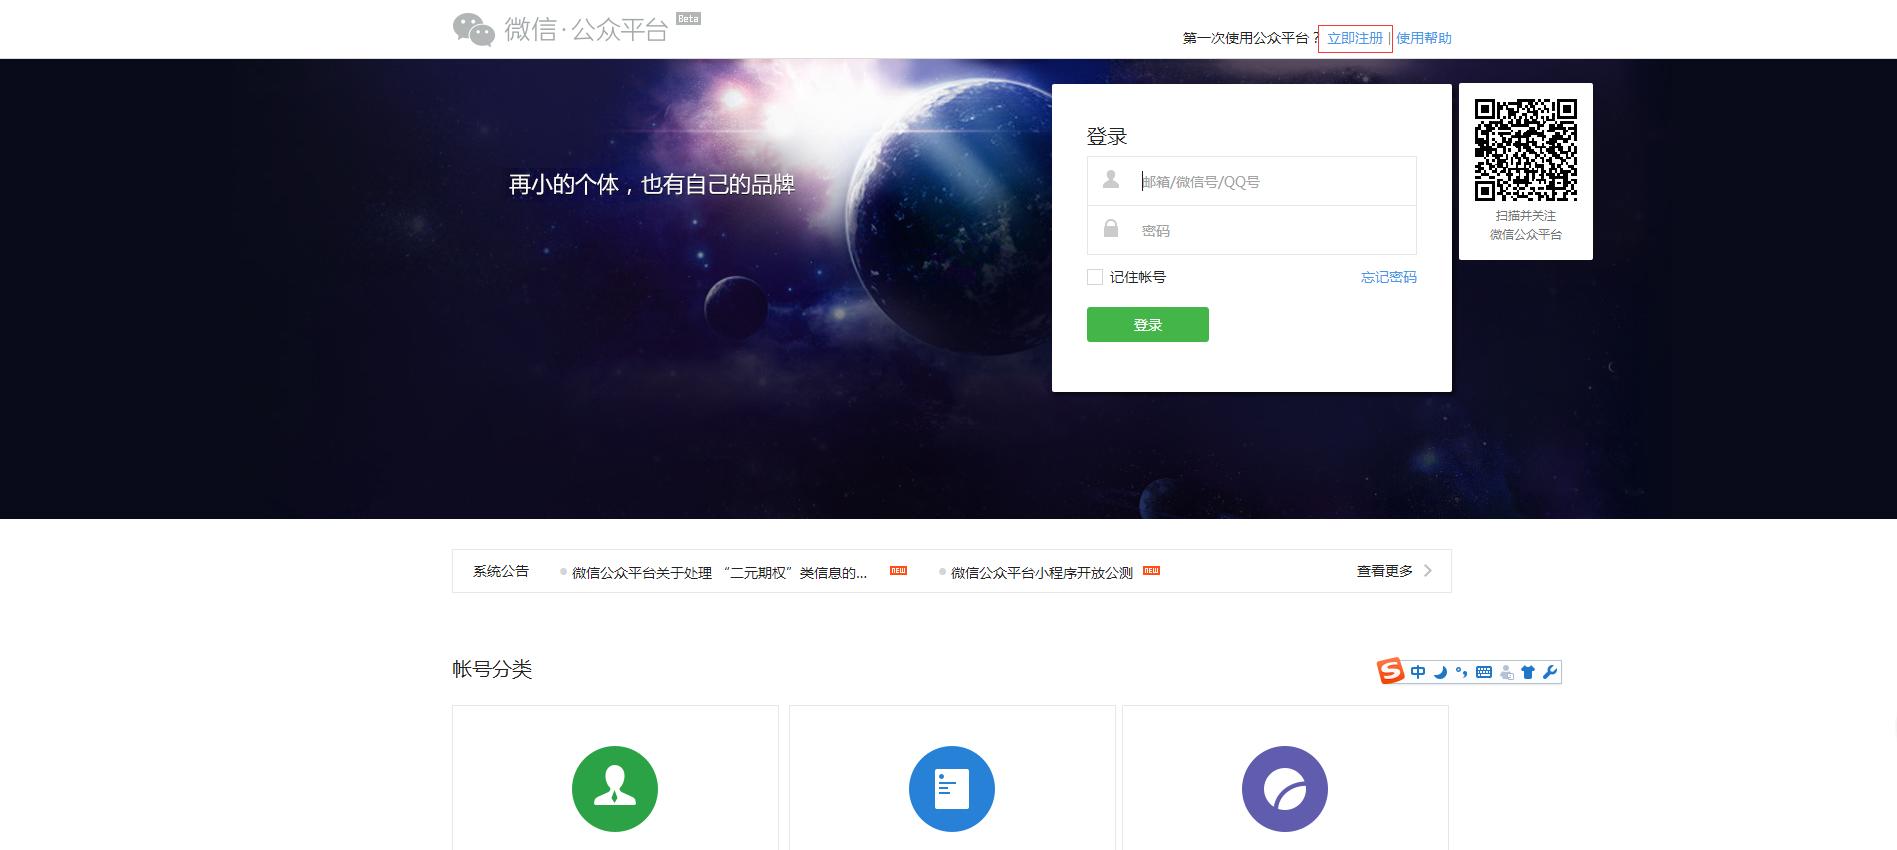Click the blue document account-type icon
Screen dimensions: 1897x850
[952, 789]
